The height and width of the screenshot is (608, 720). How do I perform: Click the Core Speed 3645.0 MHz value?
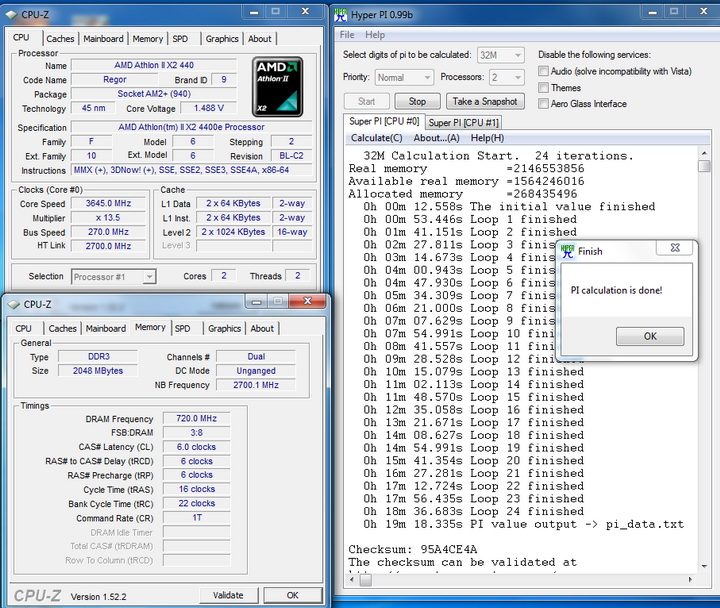coord(108,203)
